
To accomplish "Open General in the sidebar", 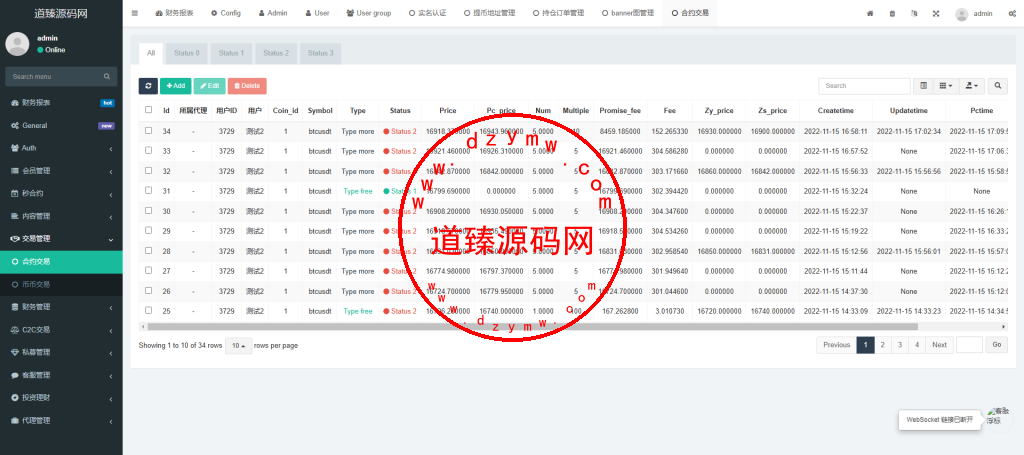I will [61, 125].
